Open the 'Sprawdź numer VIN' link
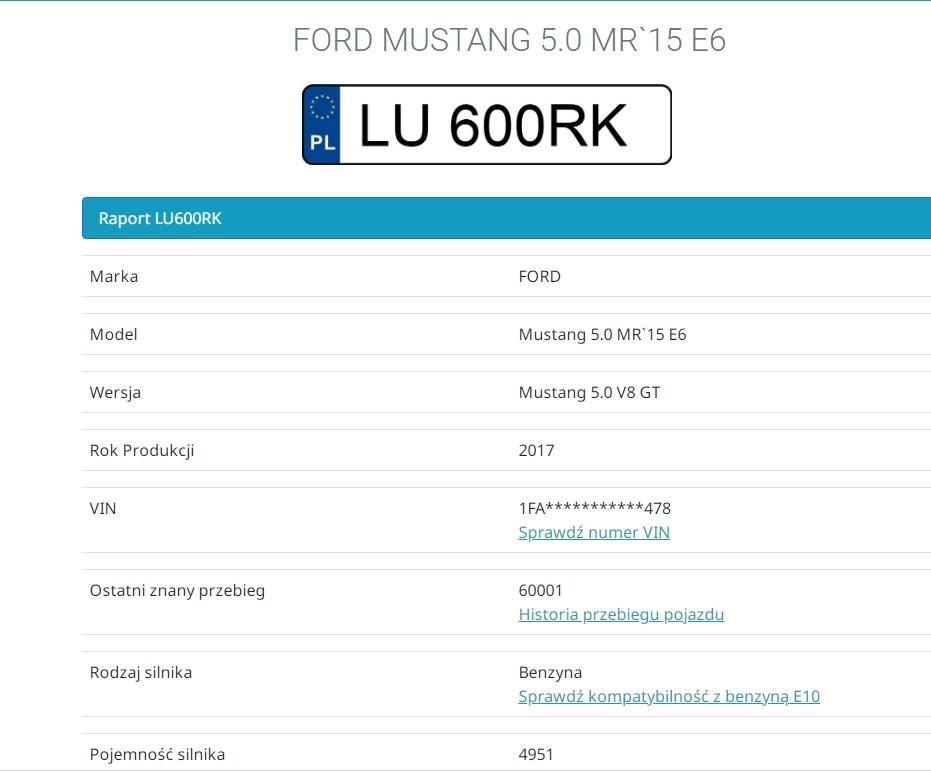 point(594,533)
